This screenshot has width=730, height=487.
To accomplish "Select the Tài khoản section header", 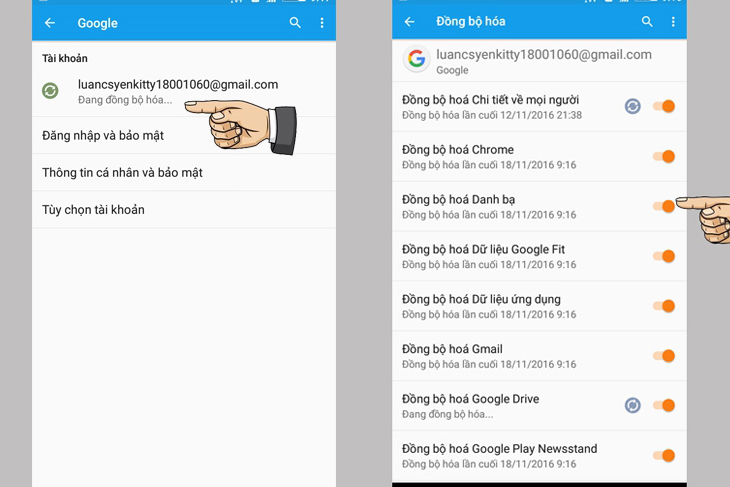I will tap(65, 58).
